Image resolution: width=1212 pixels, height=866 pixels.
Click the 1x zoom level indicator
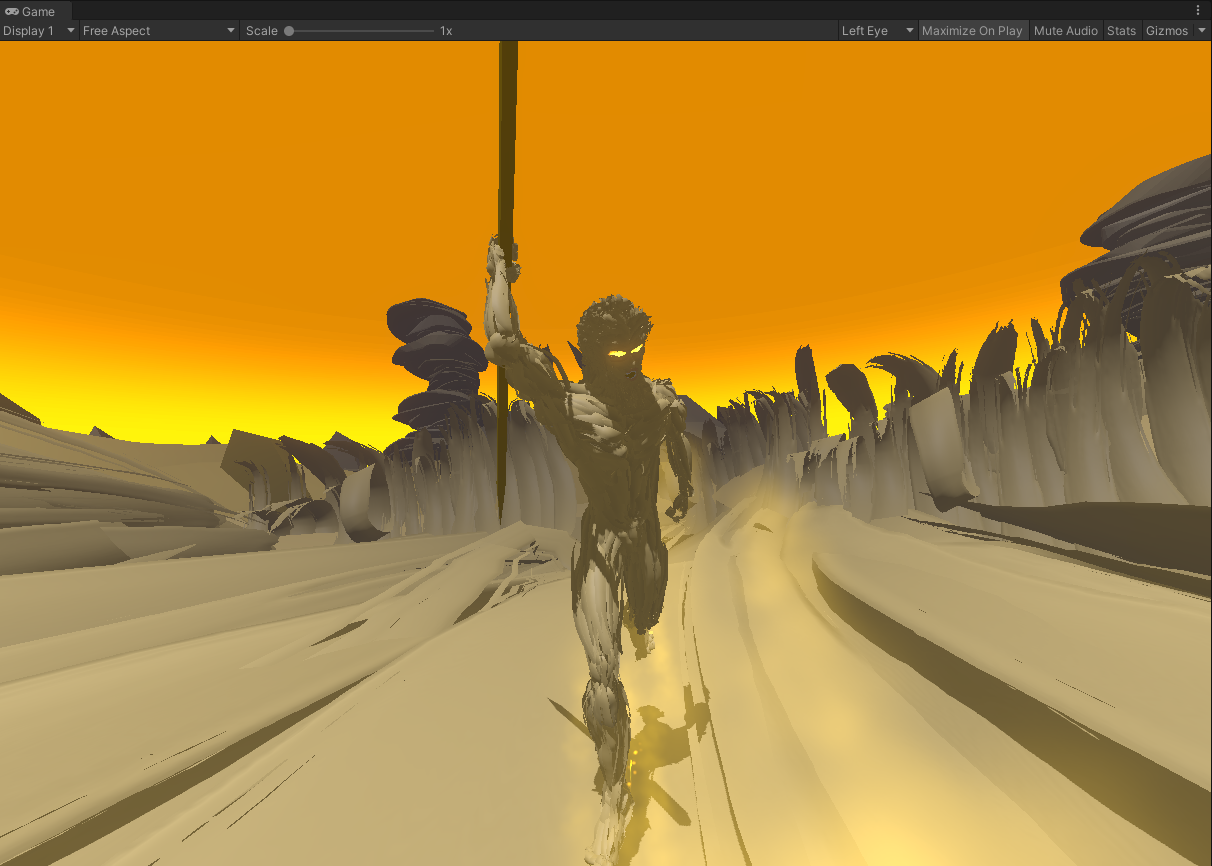(445, 30)
